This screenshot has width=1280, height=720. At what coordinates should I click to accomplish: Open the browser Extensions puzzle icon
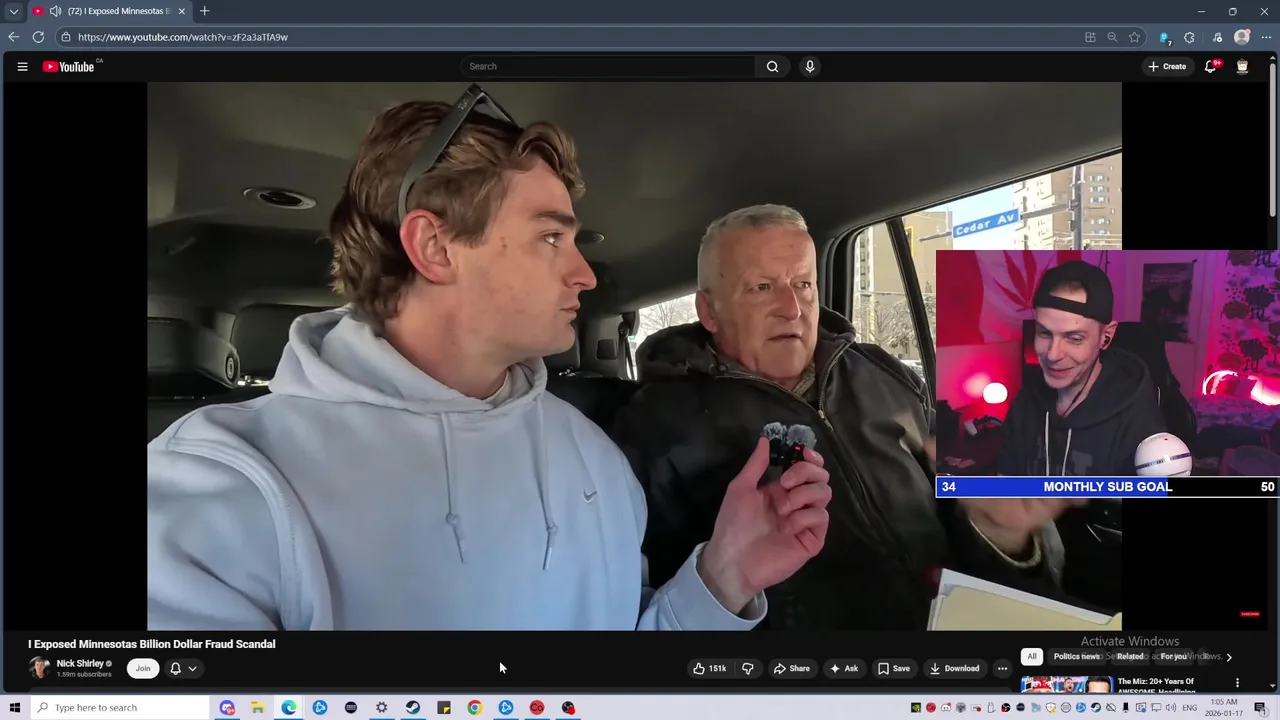[1189, 37]
